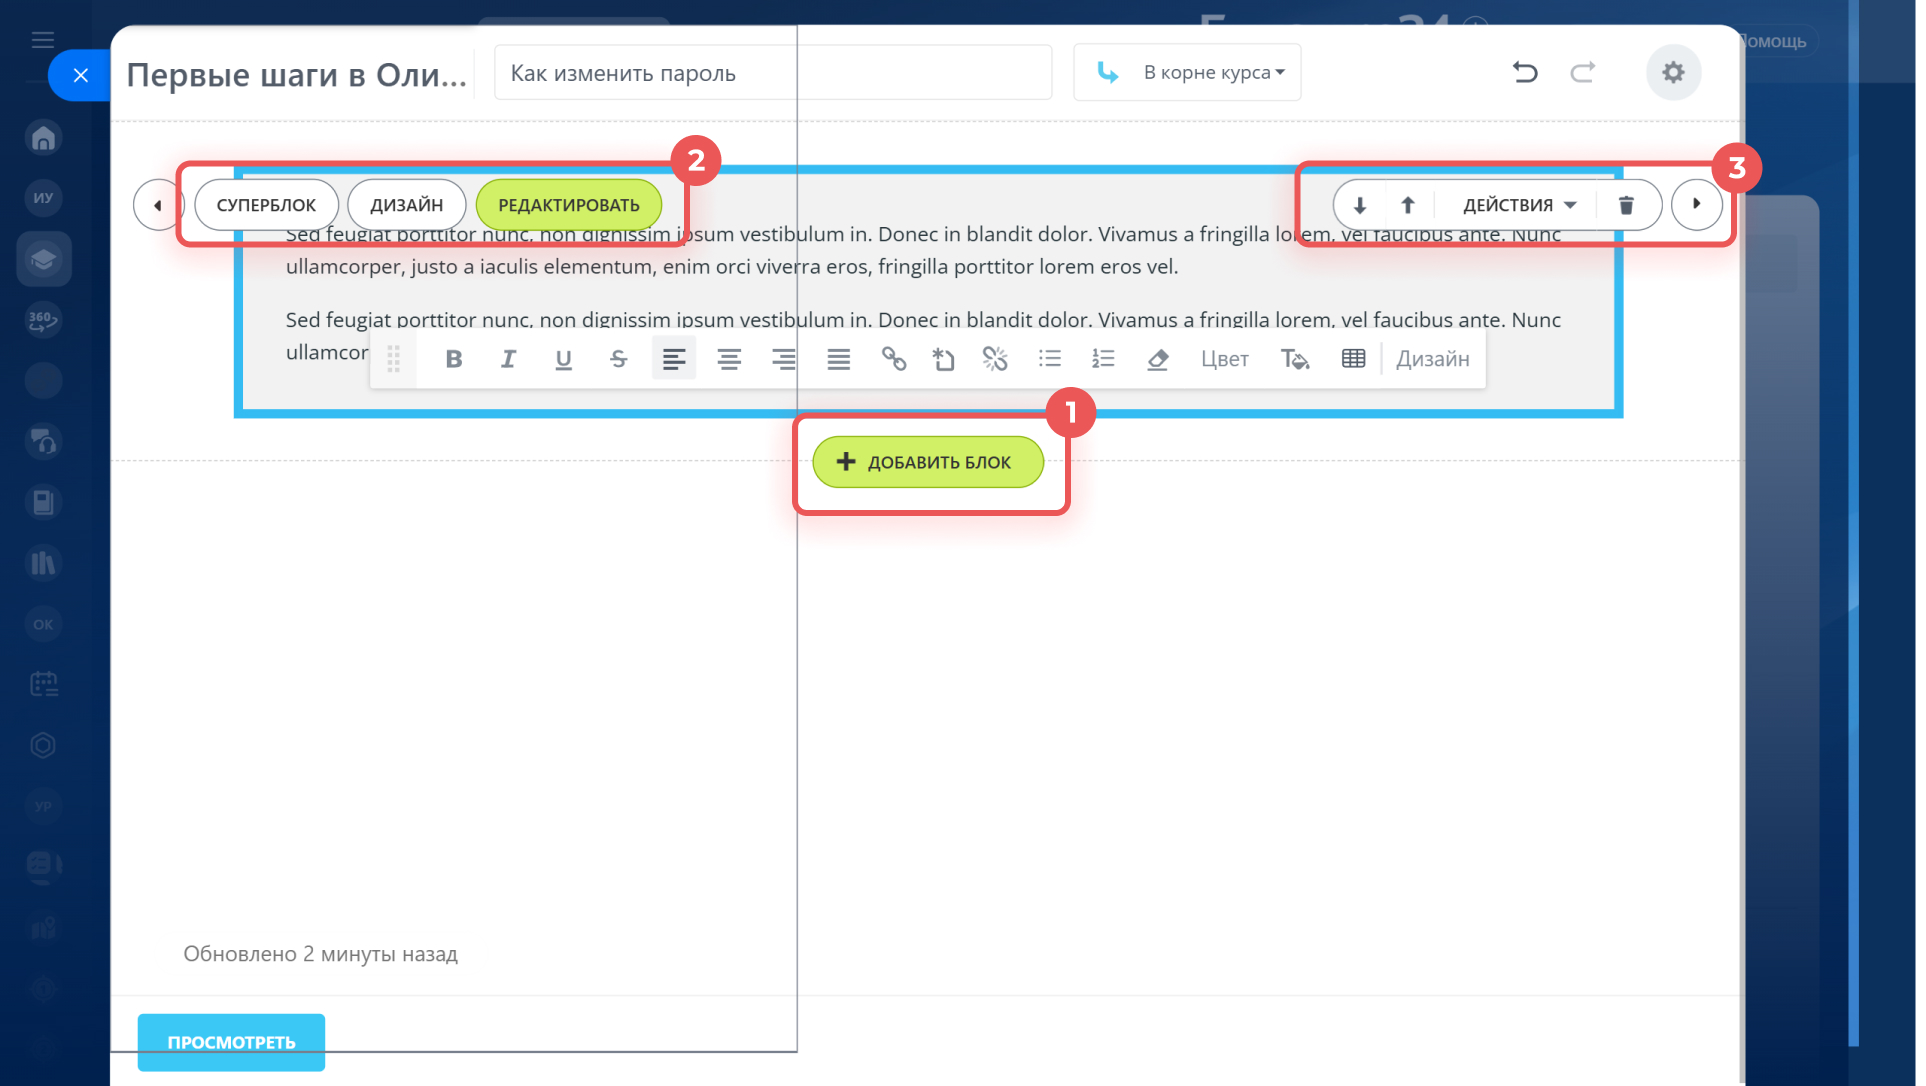Viewport: 1926px width, 1086px height.
Task: Open the Цвет color picker
Action: click(1224, 359)
